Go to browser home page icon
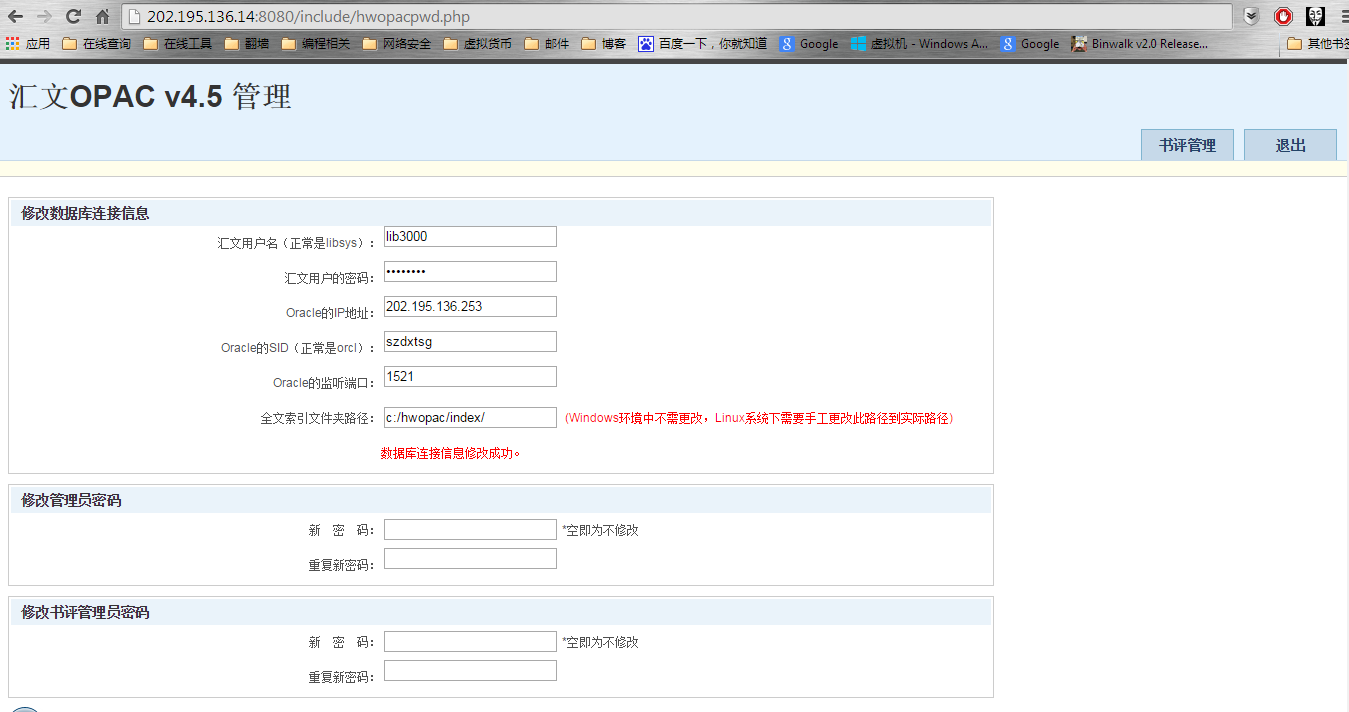 point(102,16)
